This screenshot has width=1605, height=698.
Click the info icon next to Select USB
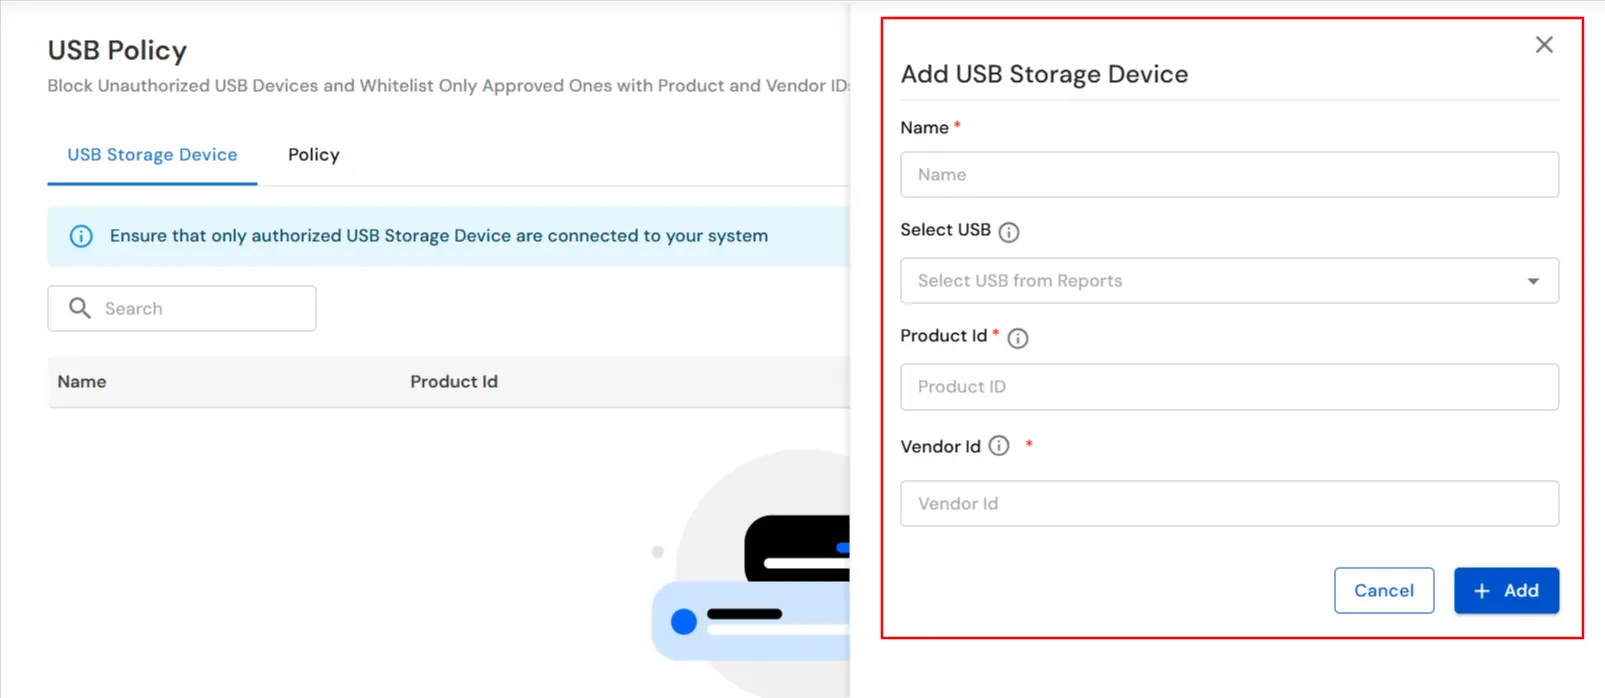point(1009,232)
